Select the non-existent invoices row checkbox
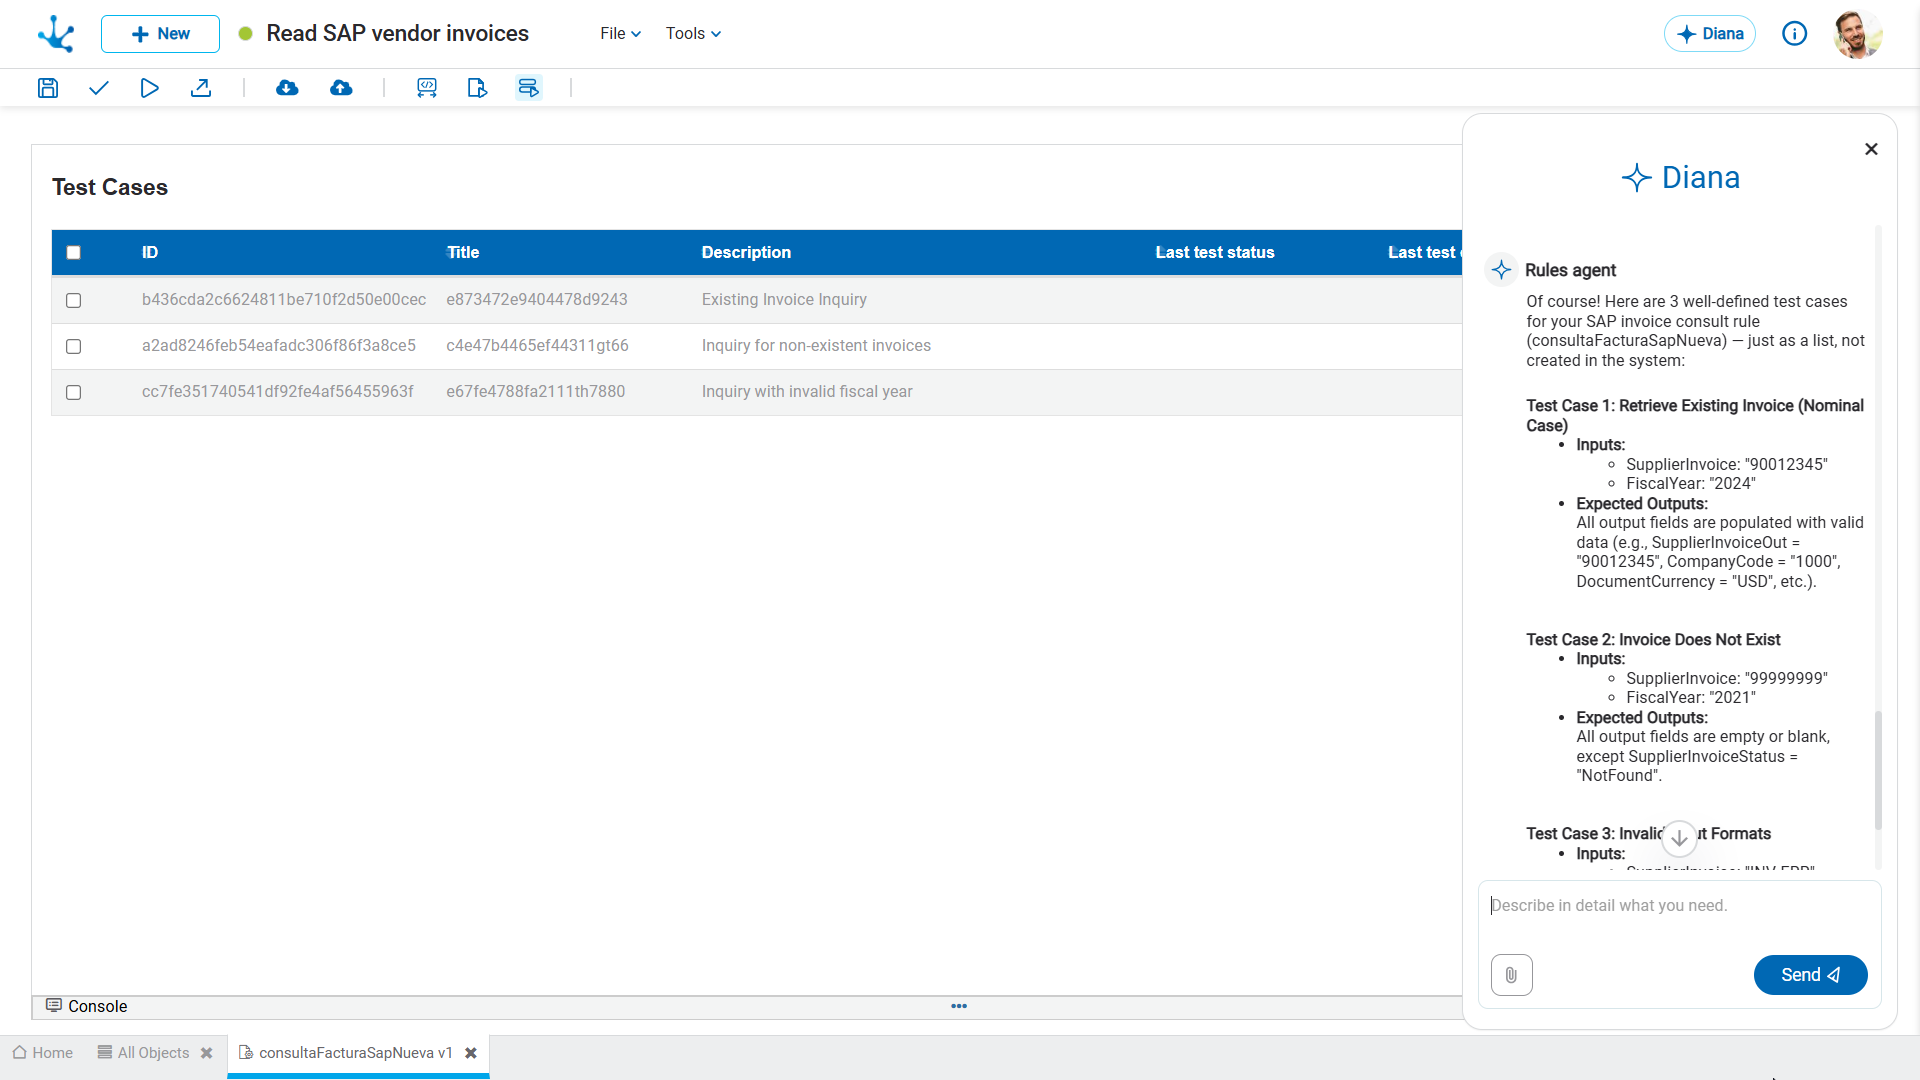The image size is (1920, 1080). point(73,346)
